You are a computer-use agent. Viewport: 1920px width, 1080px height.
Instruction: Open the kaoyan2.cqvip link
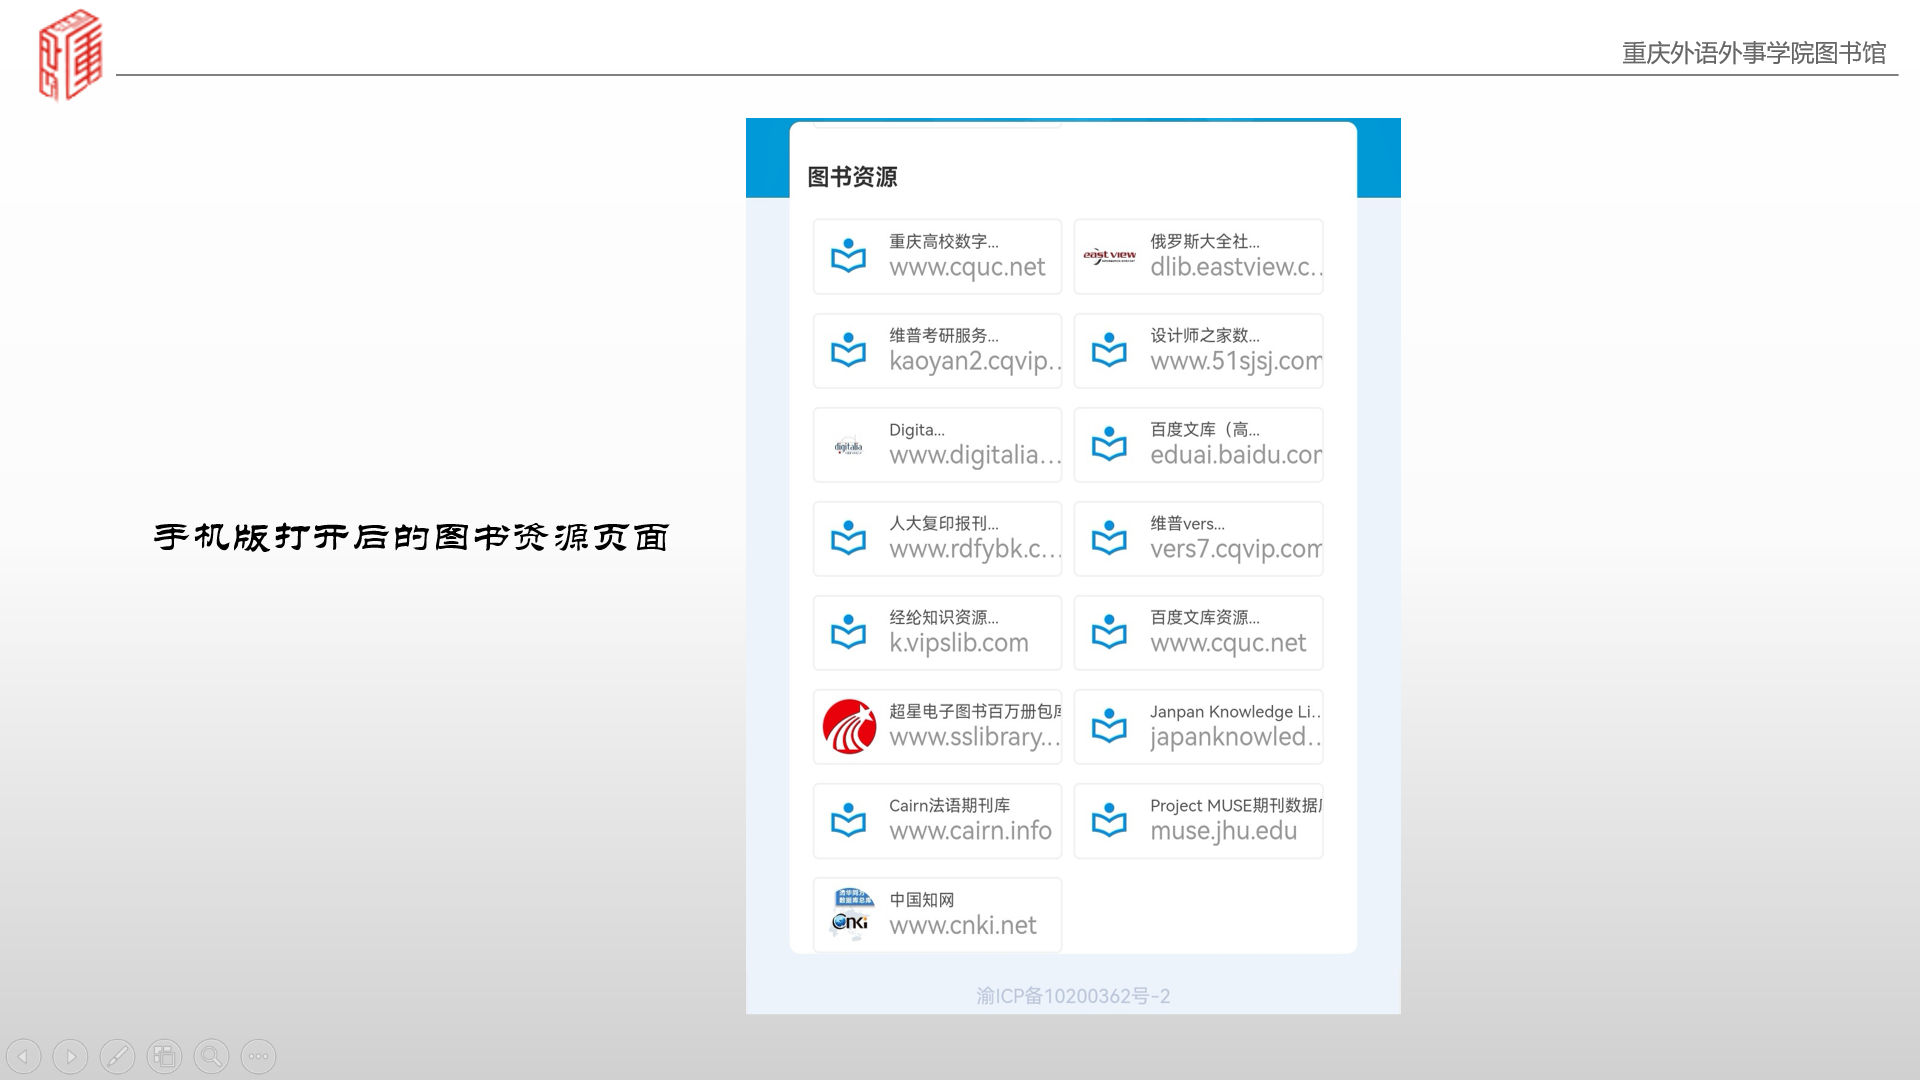[975, 361]
